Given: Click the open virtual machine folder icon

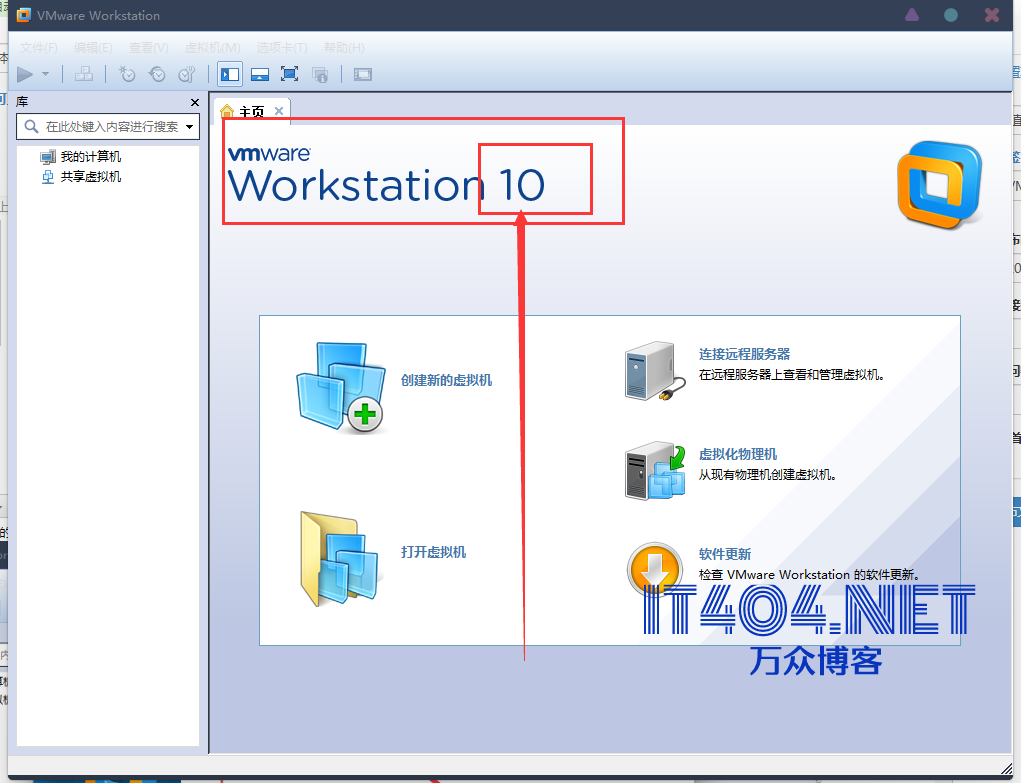Looking at the screenshot, I should [339, 559].
